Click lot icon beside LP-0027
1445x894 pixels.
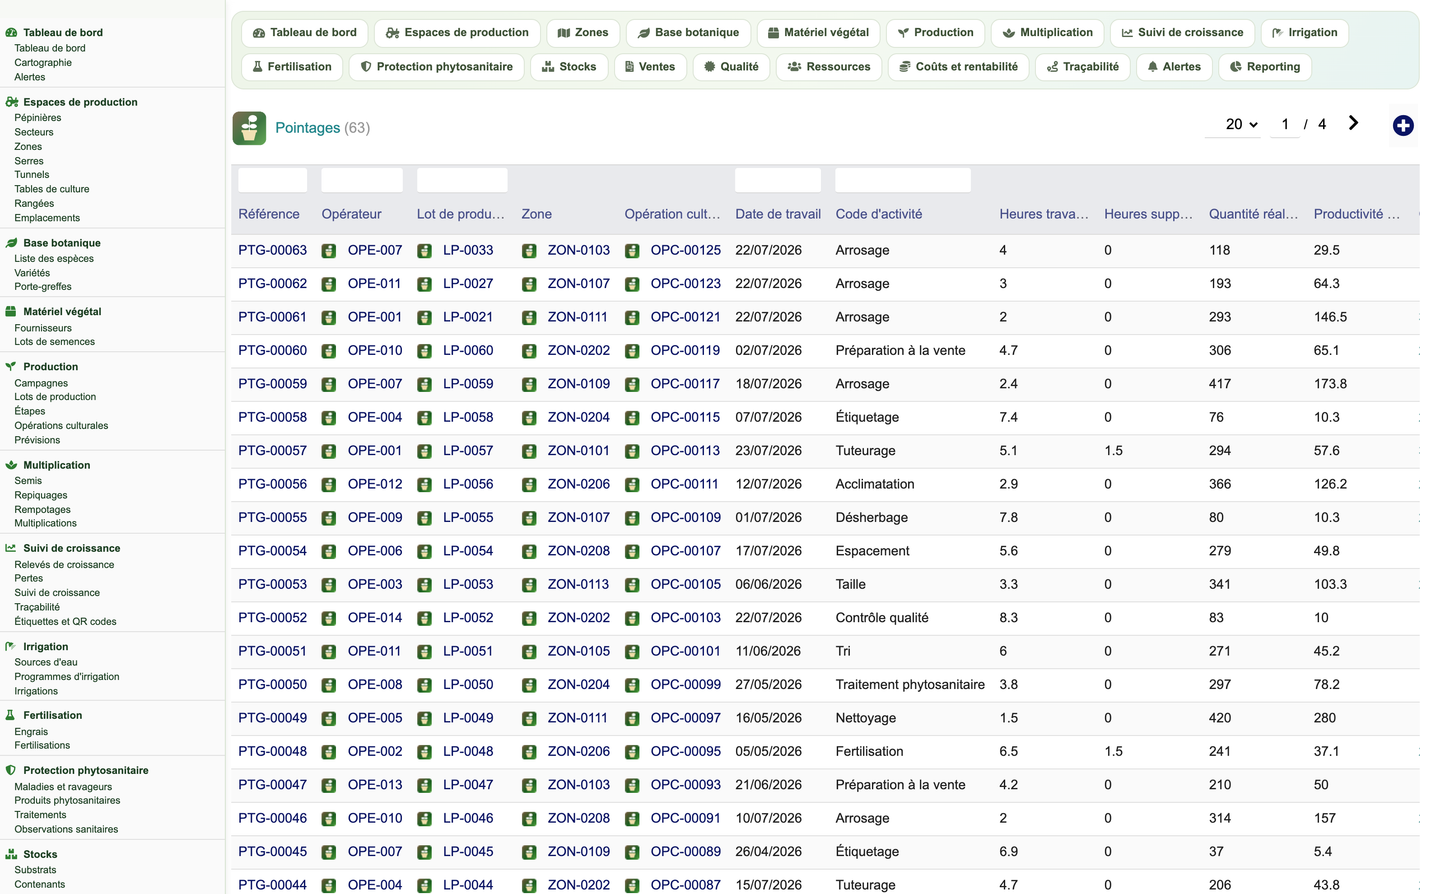pyautogui.click(x=424, y=284)
